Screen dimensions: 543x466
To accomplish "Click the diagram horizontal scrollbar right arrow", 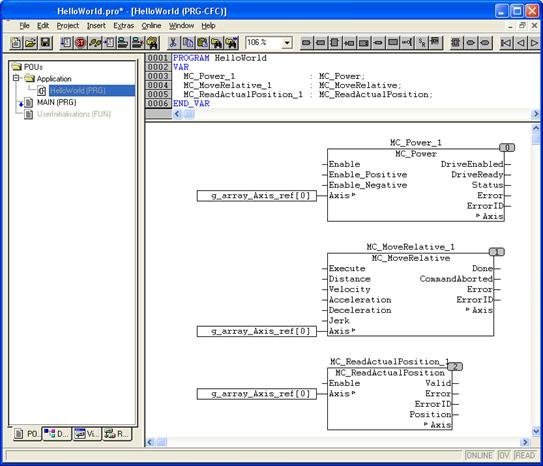I will coord(525,442).
